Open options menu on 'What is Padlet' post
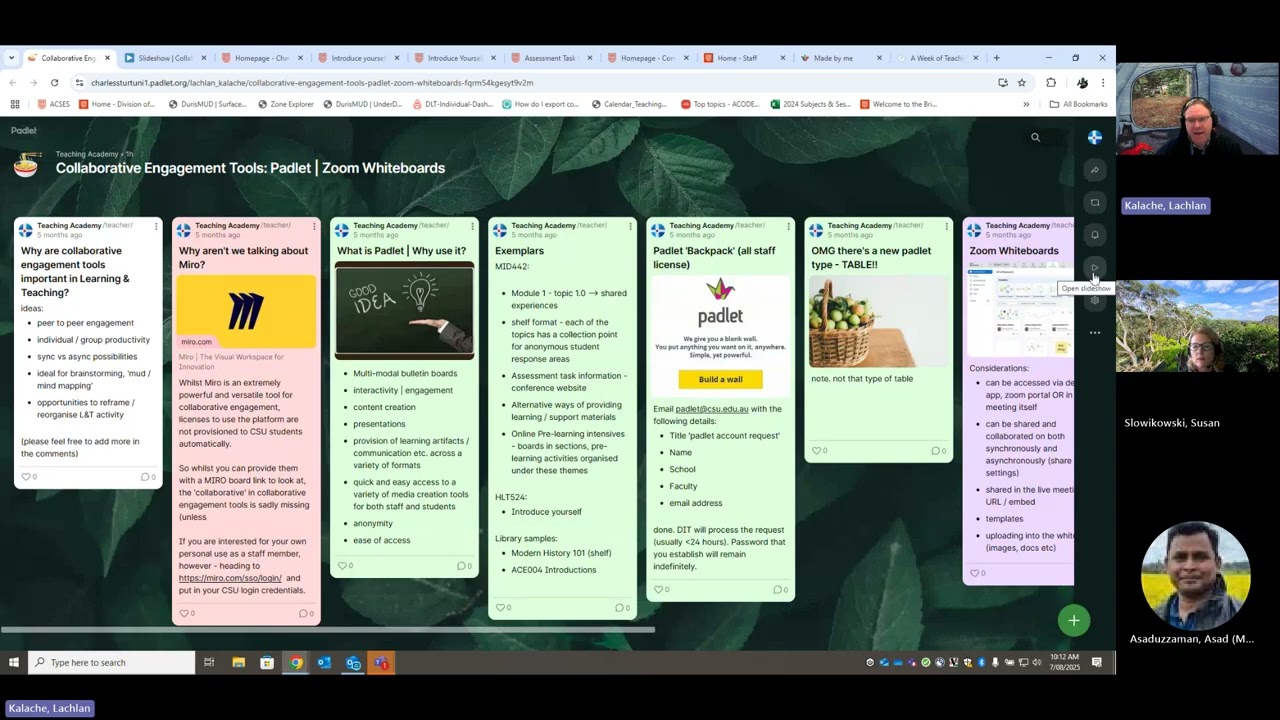The width and height of the screenshot is (1280, 720). (472, 227)
